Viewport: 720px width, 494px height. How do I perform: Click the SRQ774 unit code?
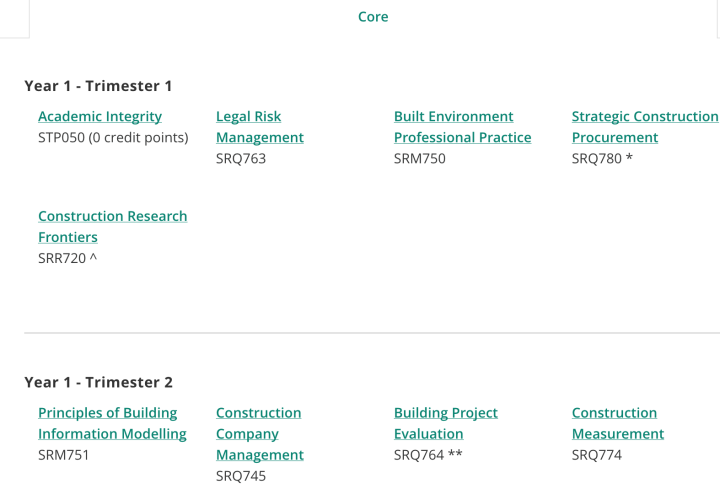pos(597,455)
